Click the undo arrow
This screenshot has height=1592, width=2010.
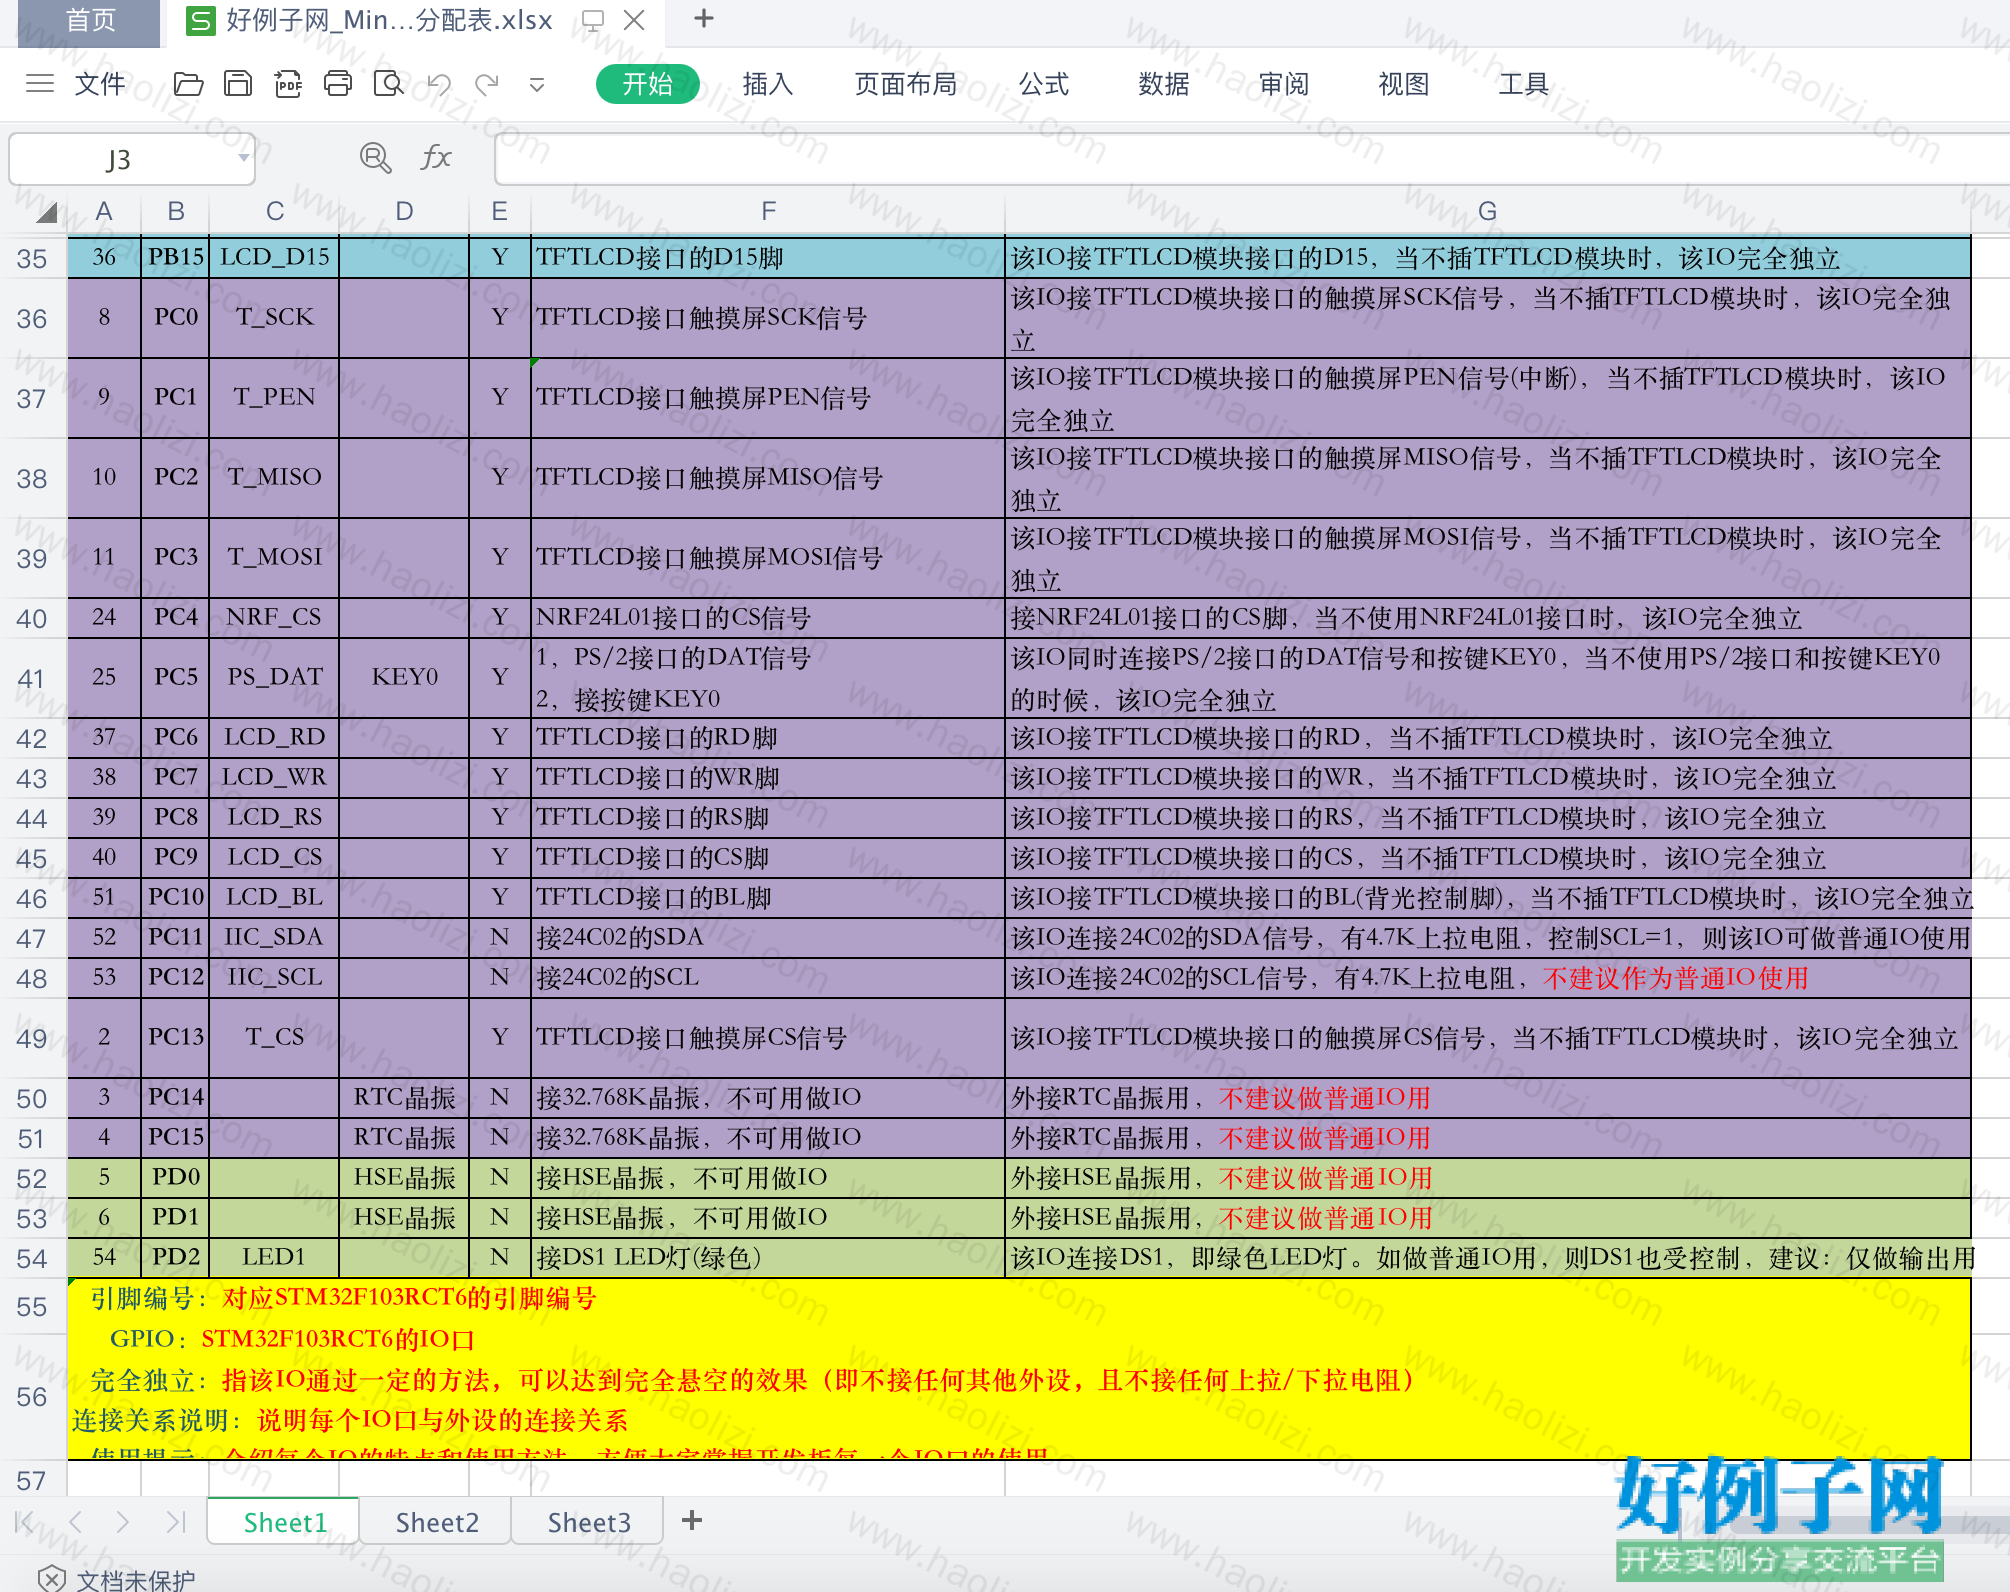[439, 84]
